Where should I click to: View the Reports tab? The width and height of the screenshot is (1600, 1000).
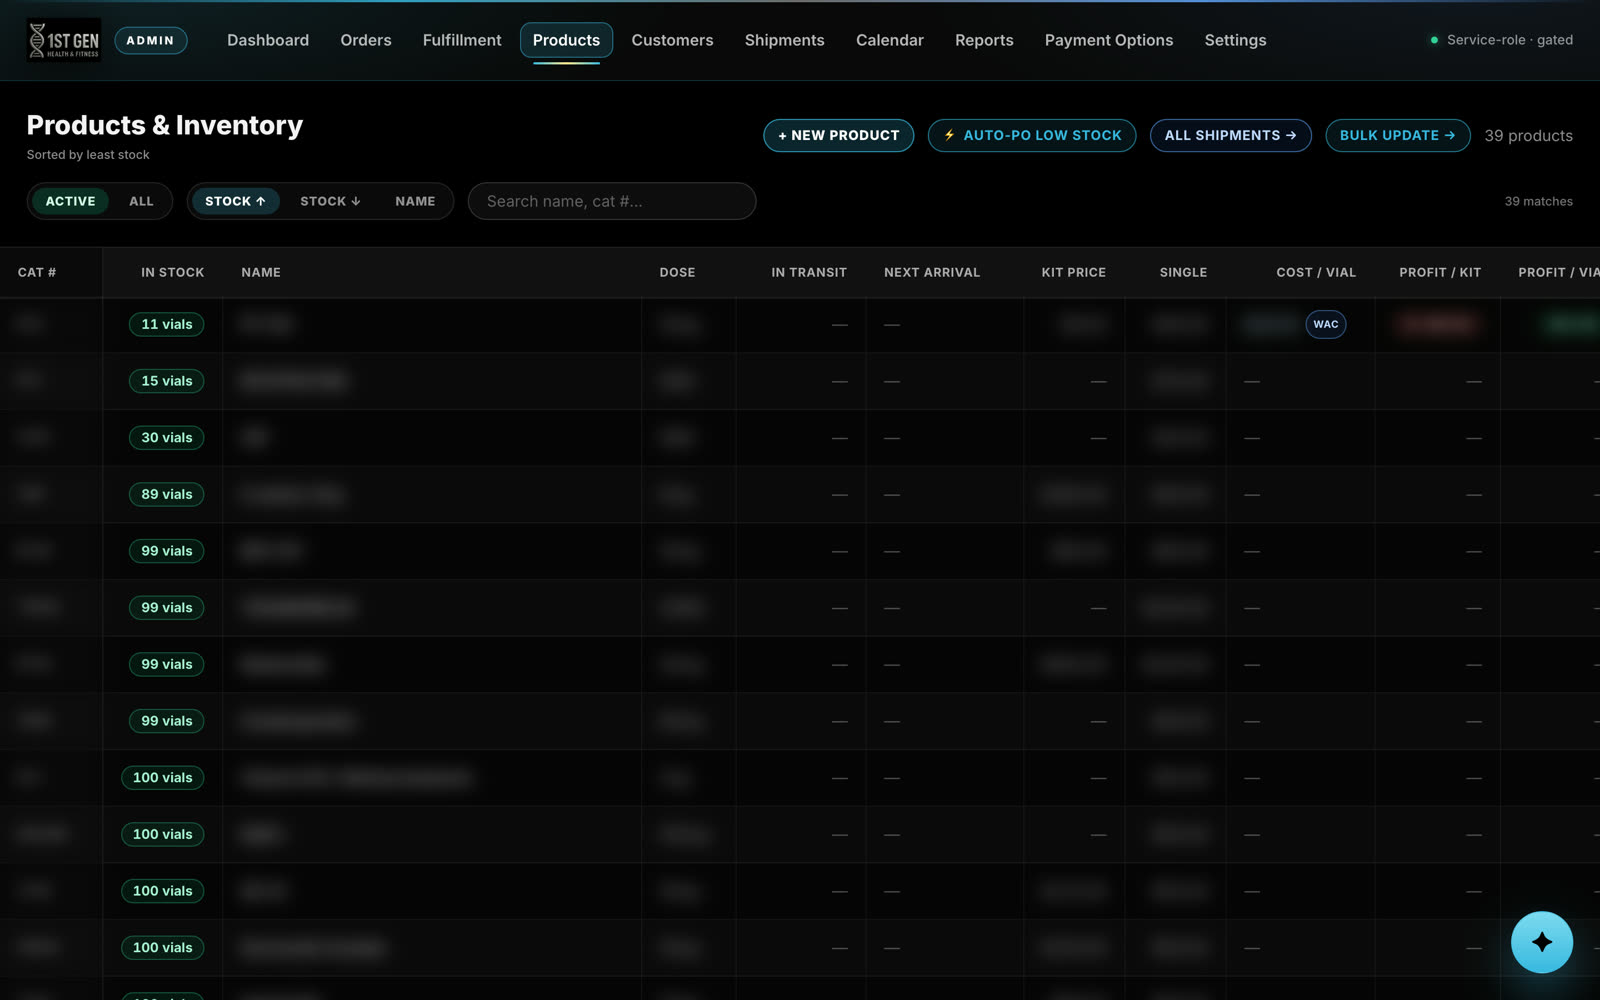point(984,40)
